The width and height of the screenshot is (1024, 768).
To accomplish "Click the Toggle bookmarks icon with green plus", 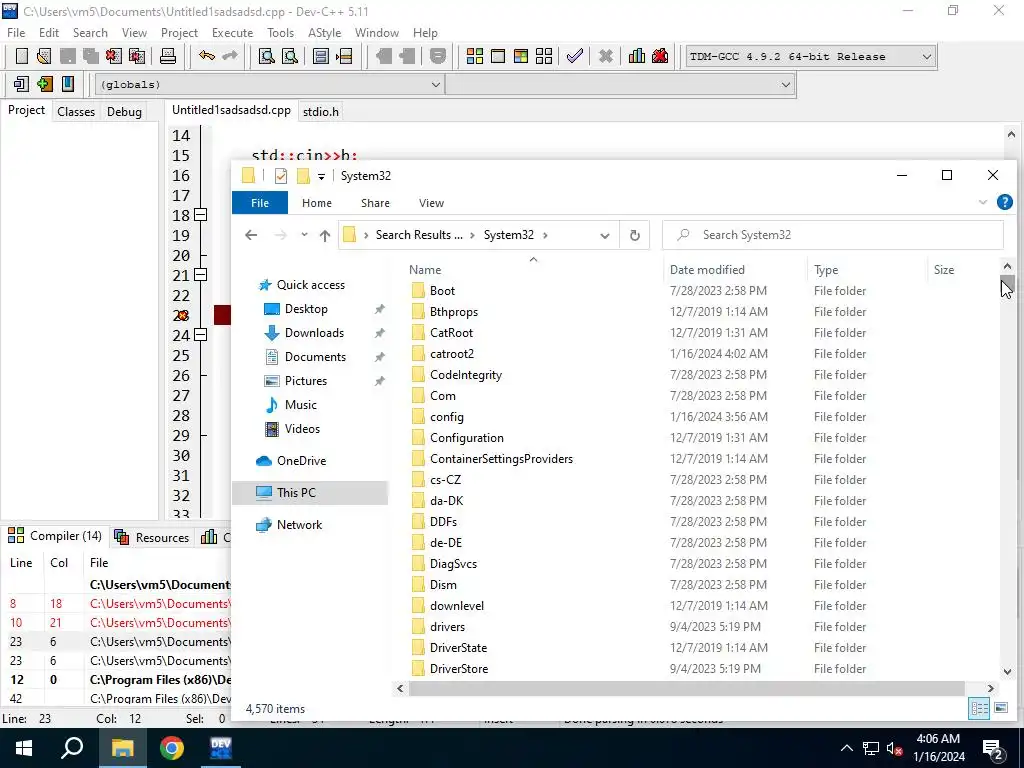I will click(44, 84).
